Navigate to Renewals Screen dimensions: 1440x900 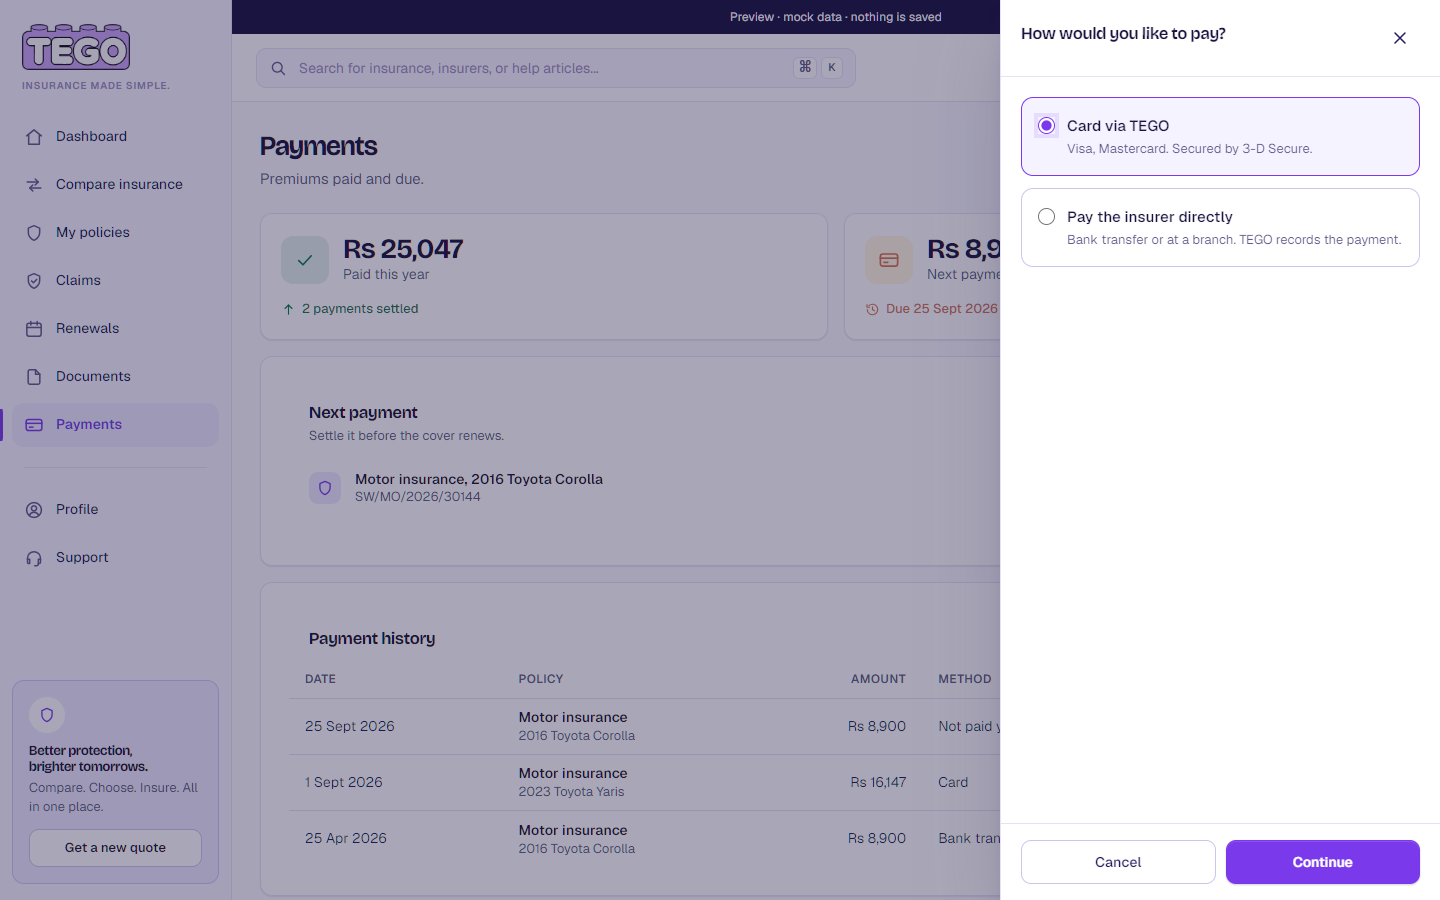click(x=115, y=329)
